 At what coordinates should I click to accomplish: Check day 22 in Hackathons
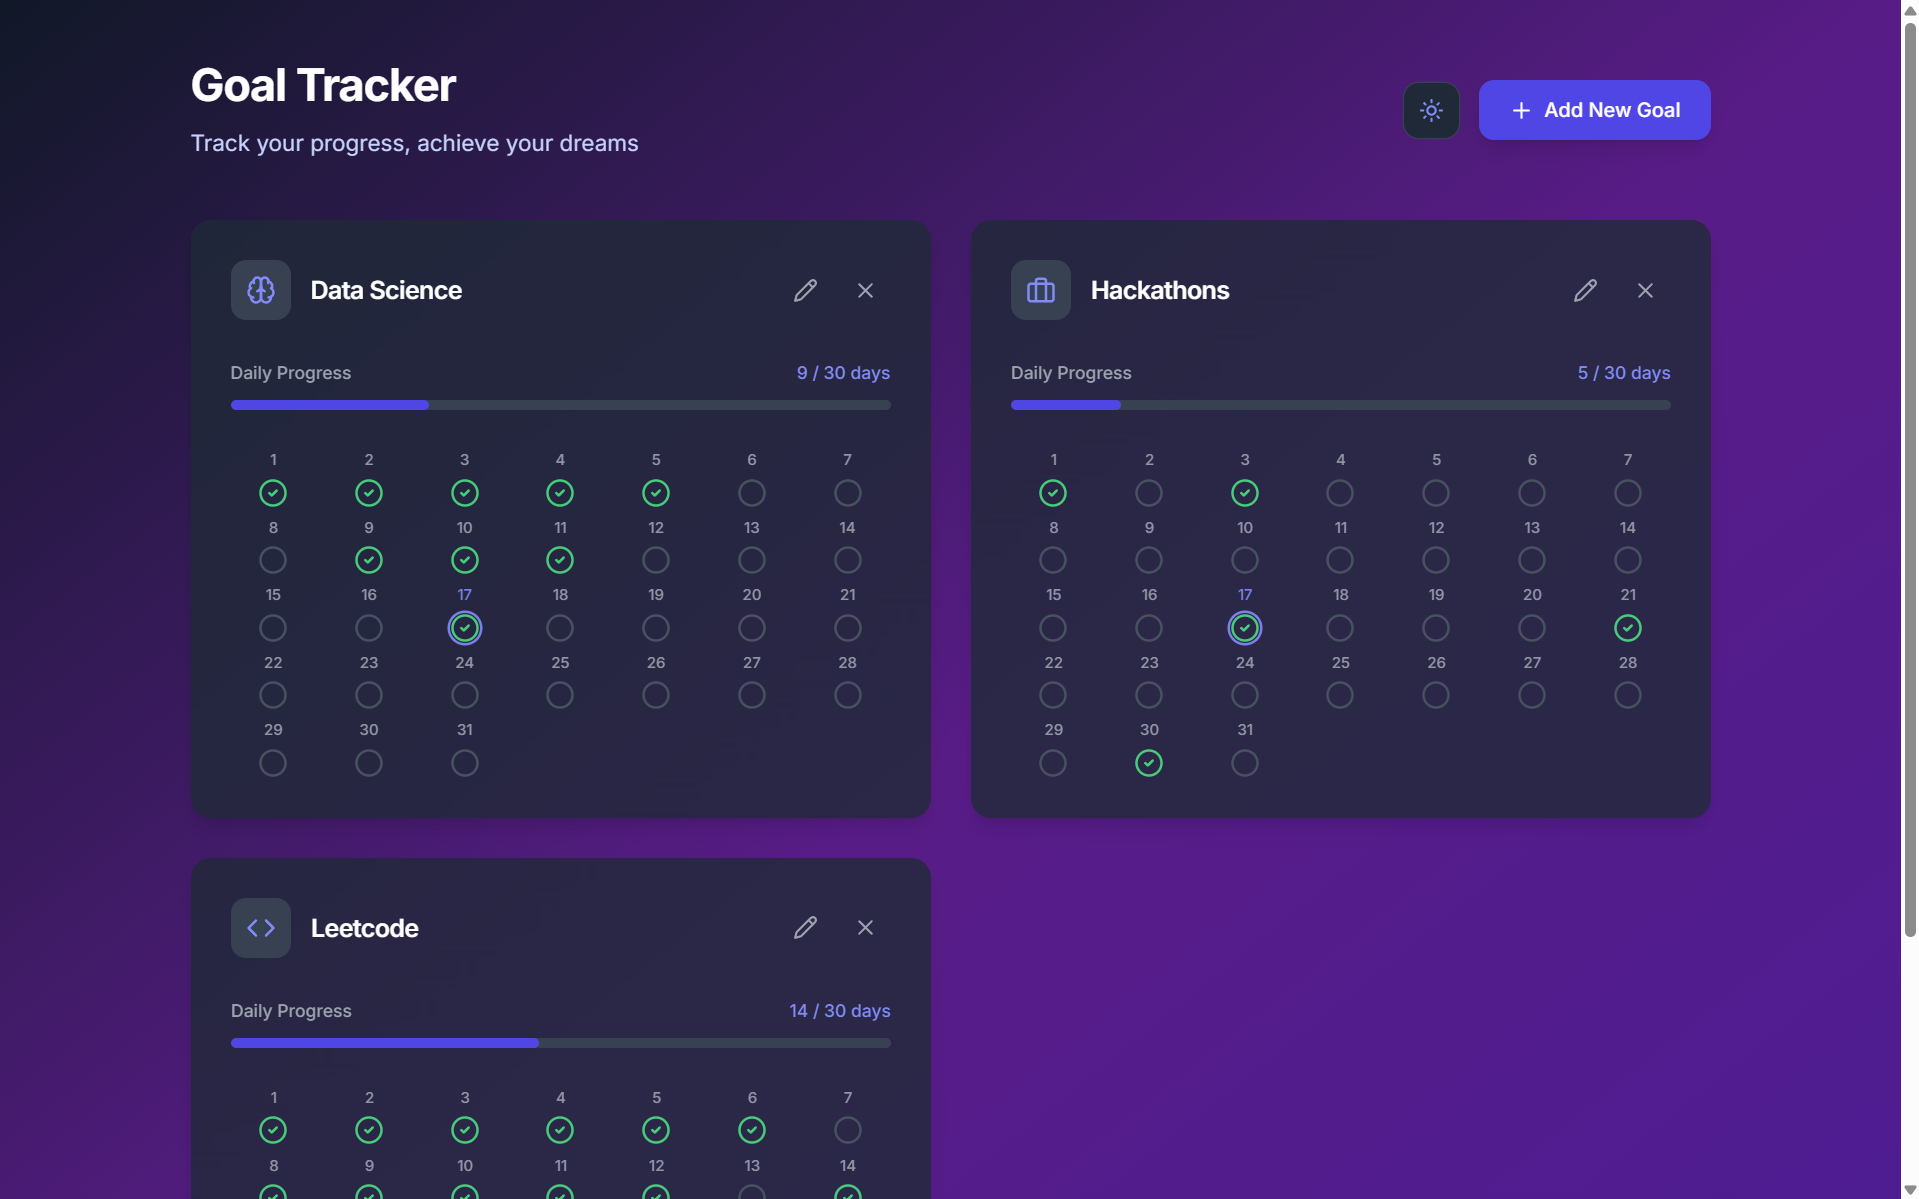[x=1053, y=695]
